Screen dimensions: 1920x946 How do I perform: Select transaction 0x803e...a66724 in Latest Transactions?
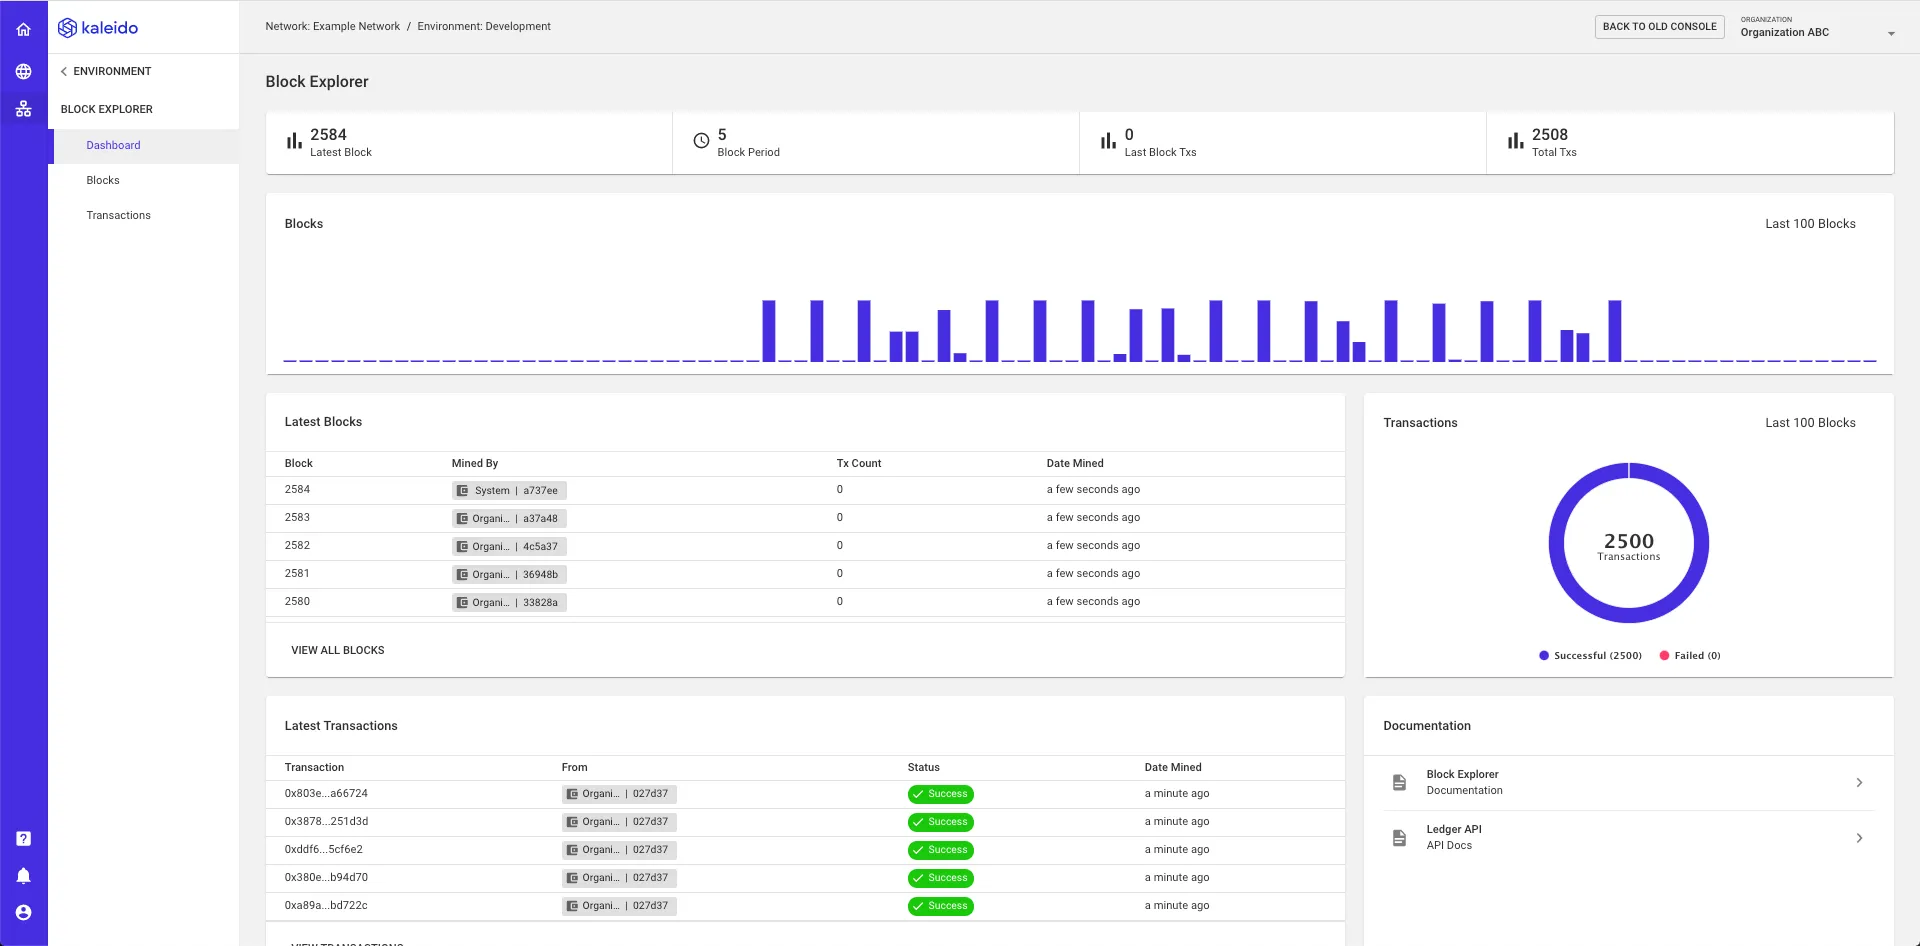coord(326,793)
